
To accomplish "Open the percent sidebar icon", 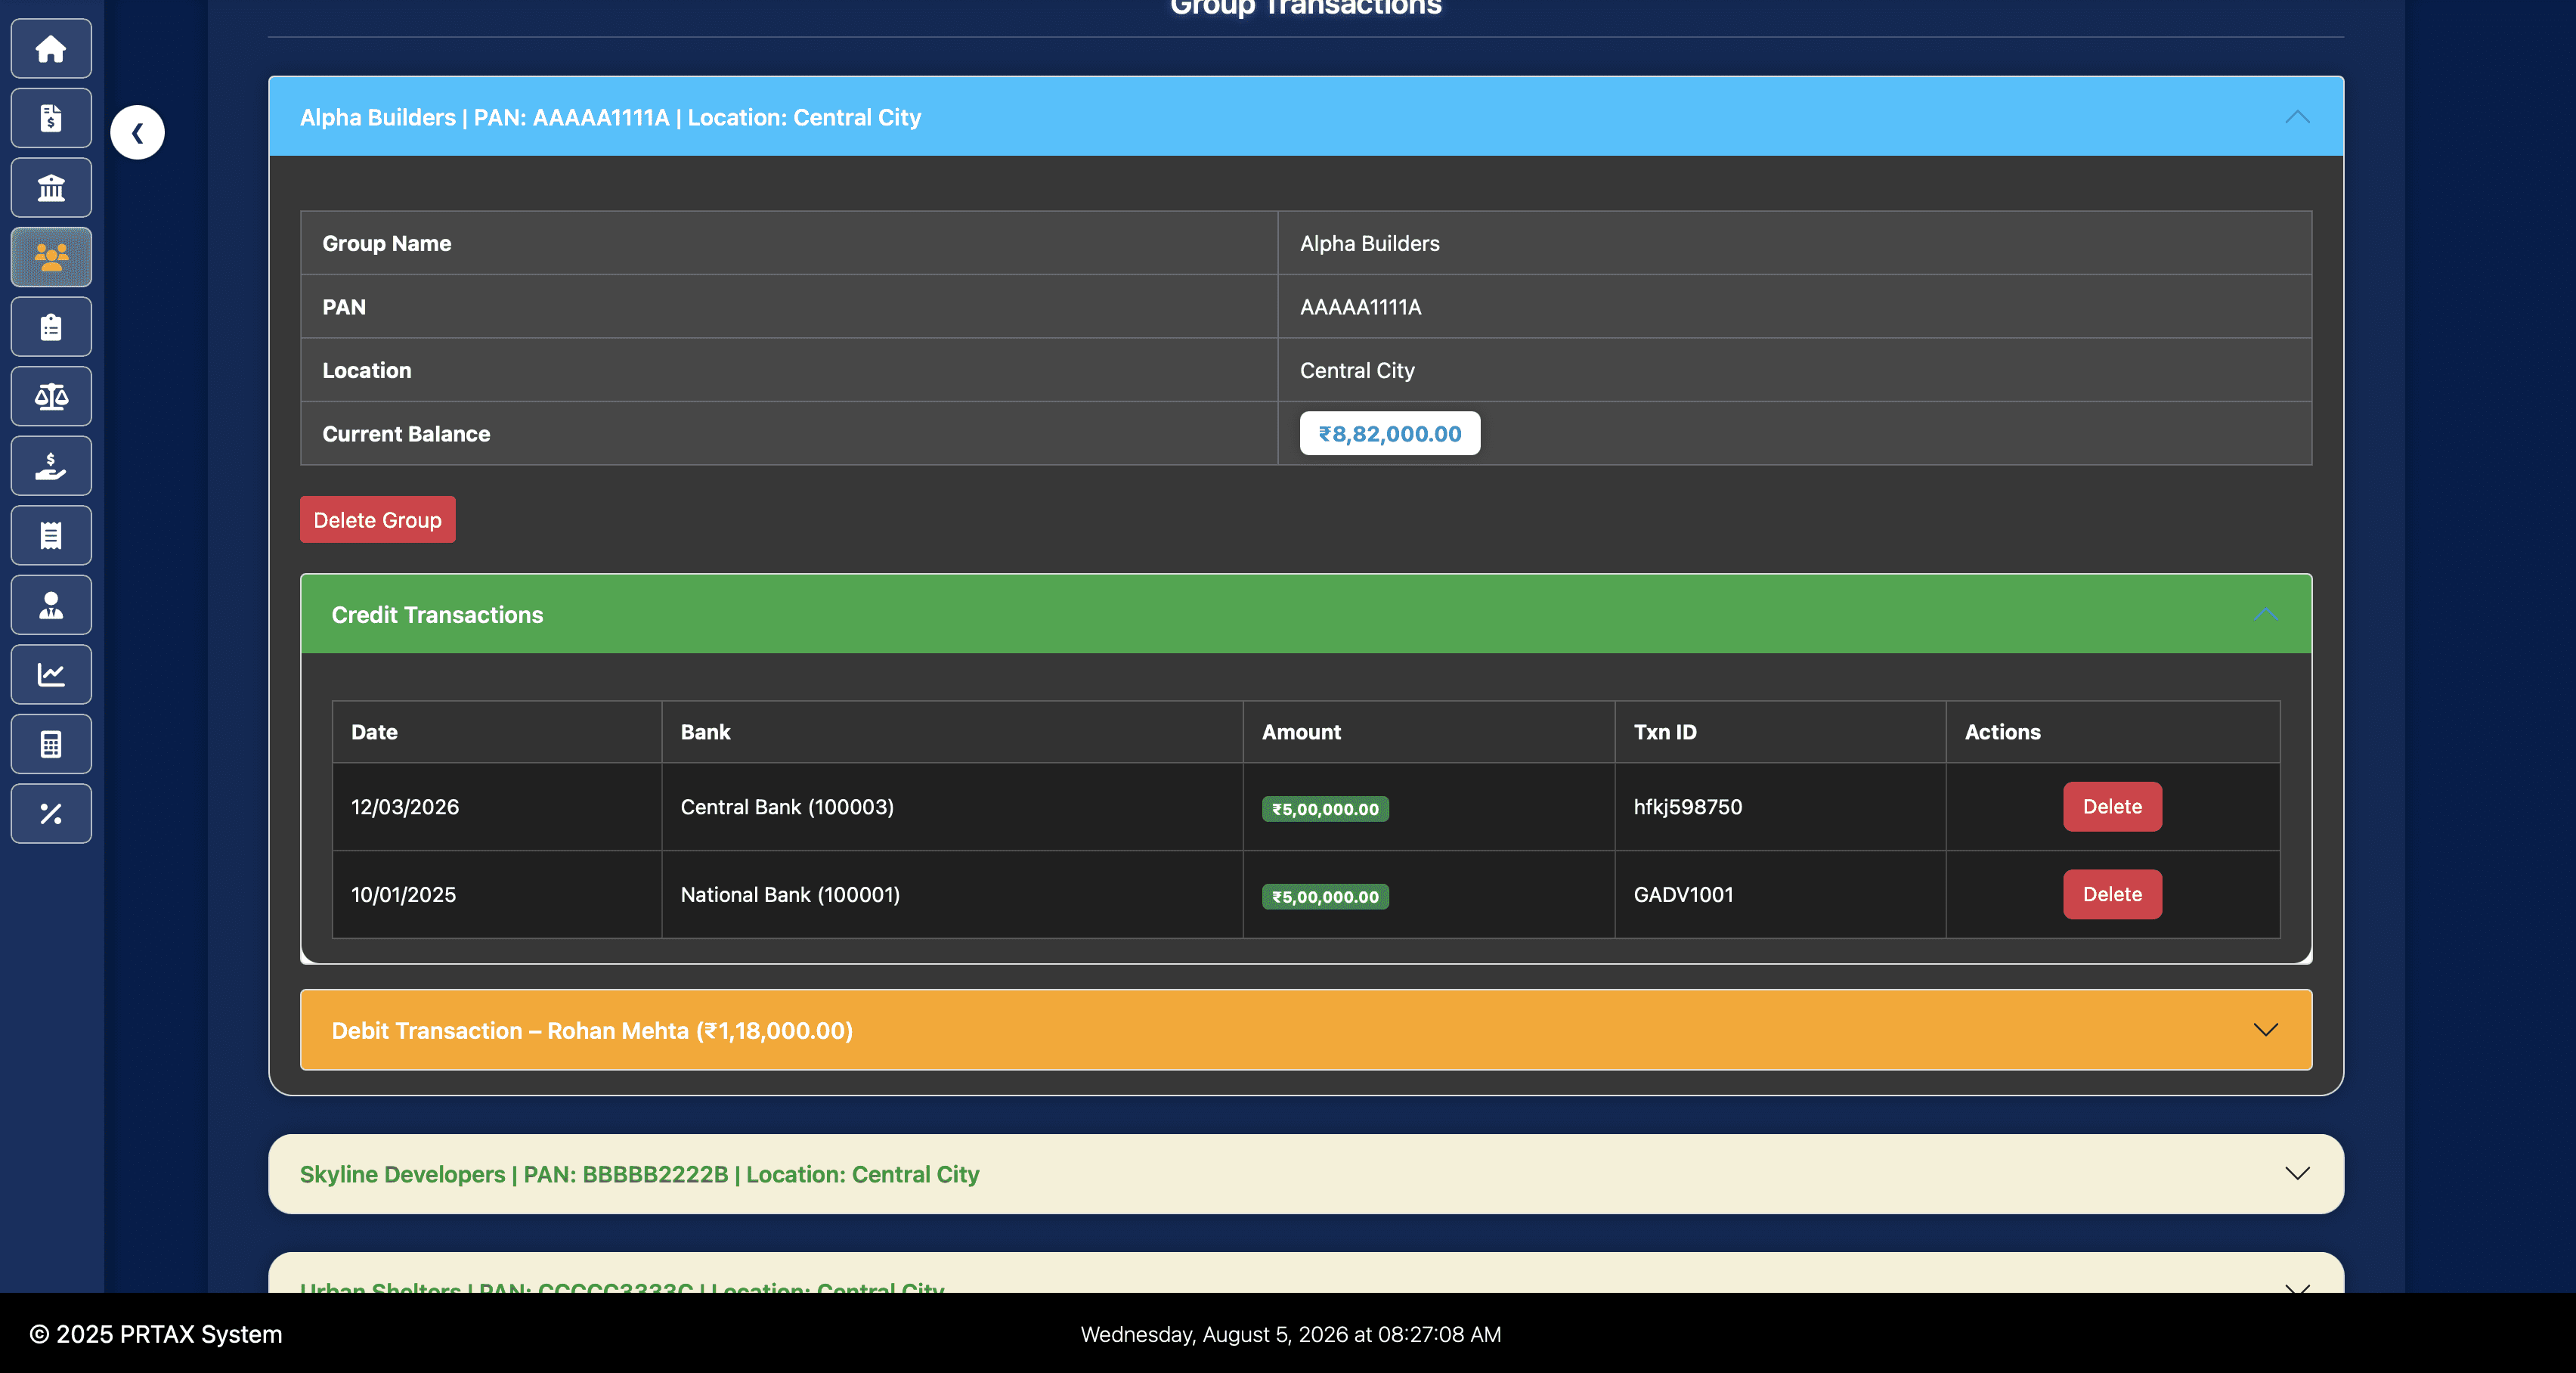I will [51, 813].
